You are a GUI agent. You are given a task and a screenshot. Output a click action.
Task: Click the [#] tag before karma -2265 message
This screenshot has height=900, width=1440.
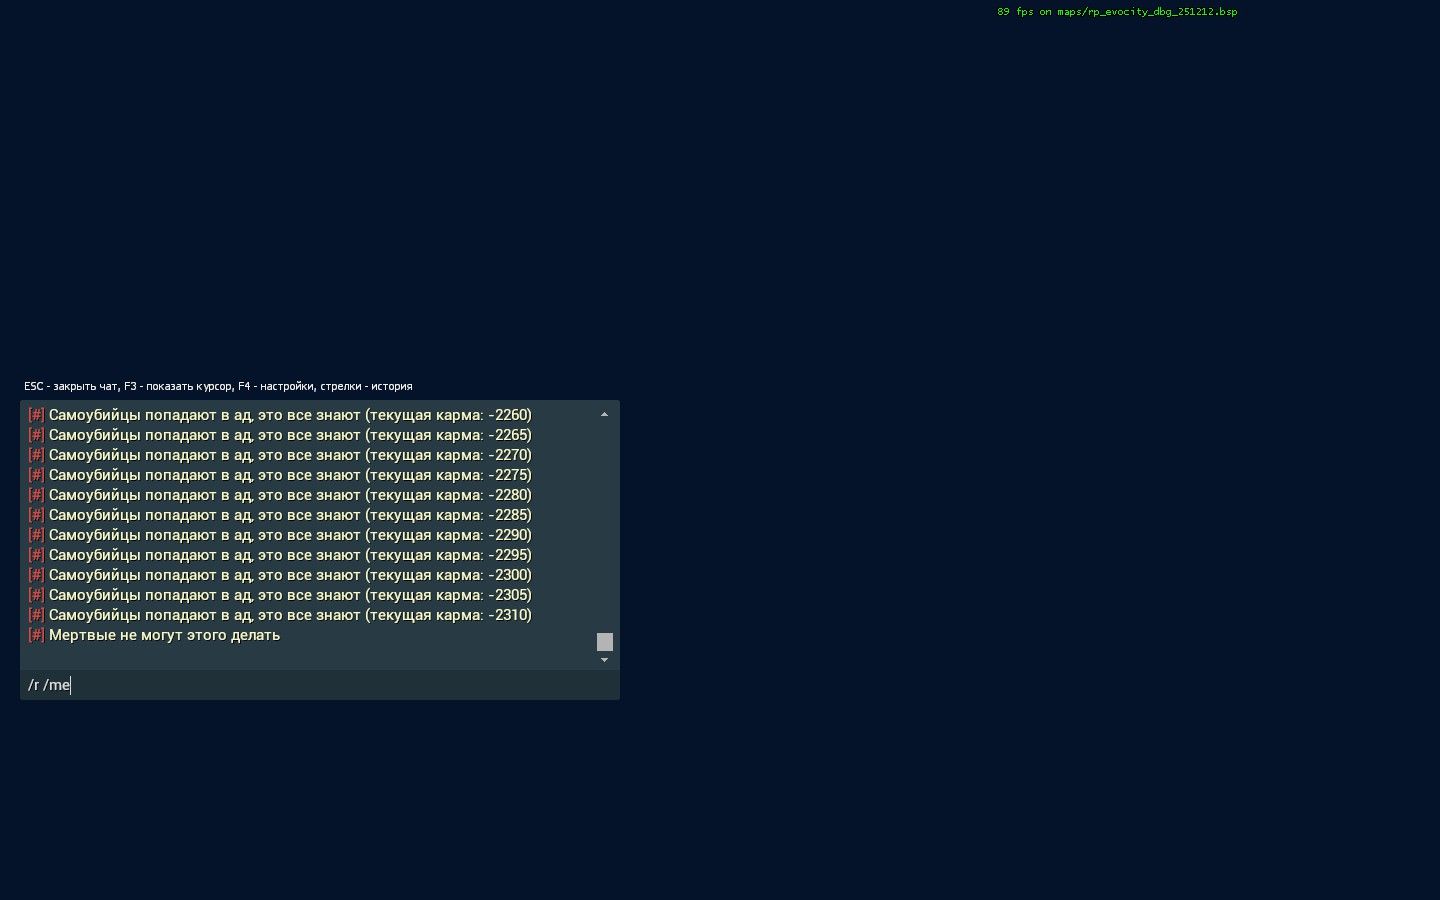coord(36,435)
